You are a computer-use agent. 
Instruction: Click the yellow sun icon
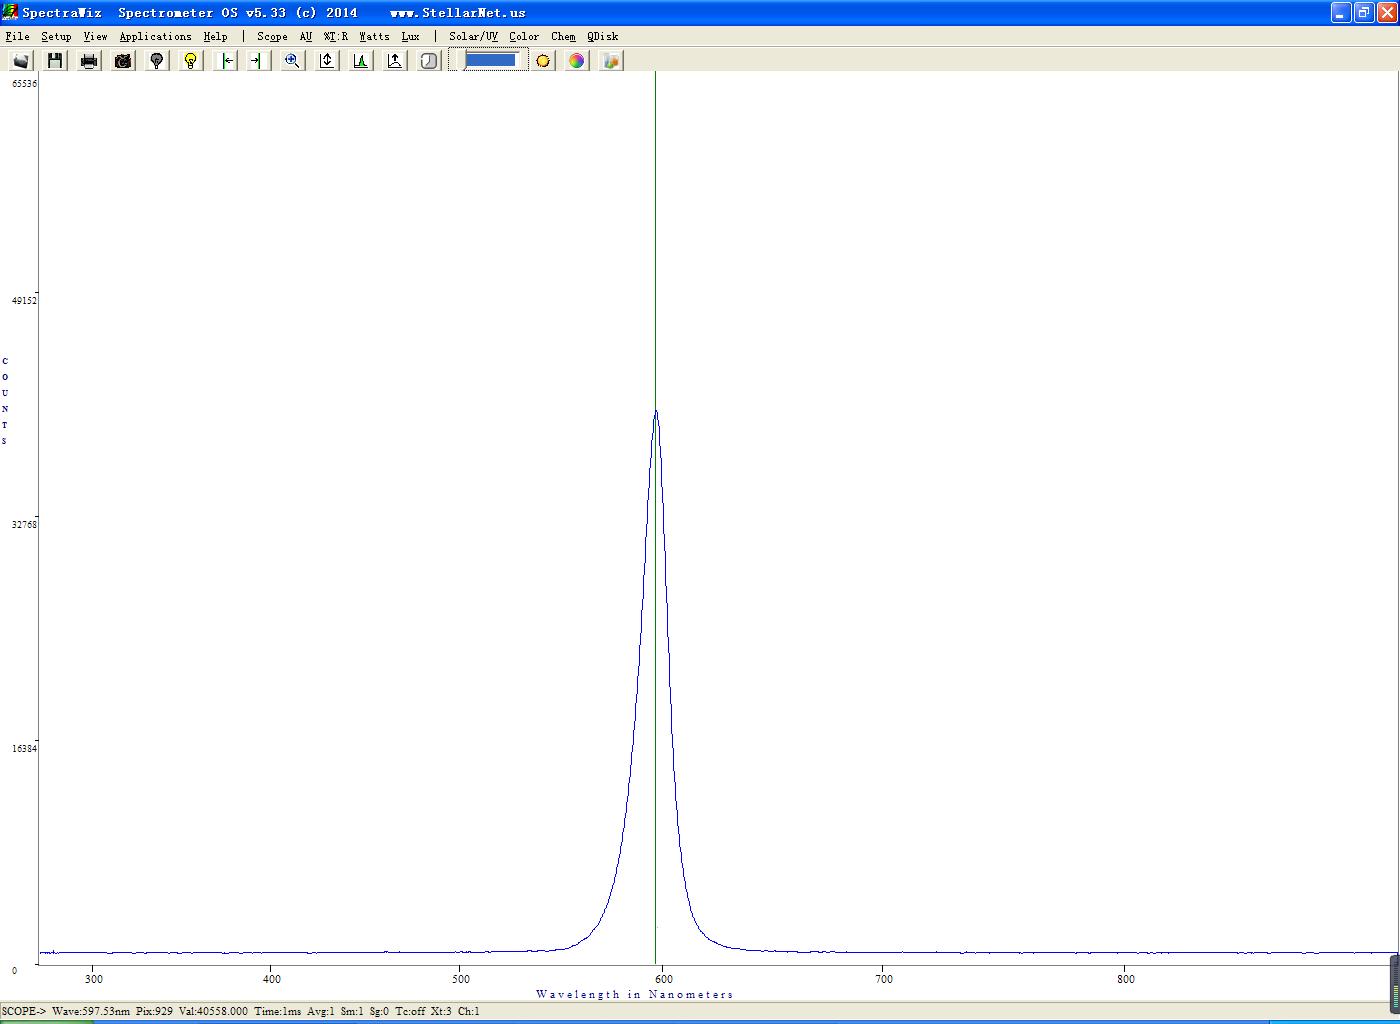tap(543, 61)
